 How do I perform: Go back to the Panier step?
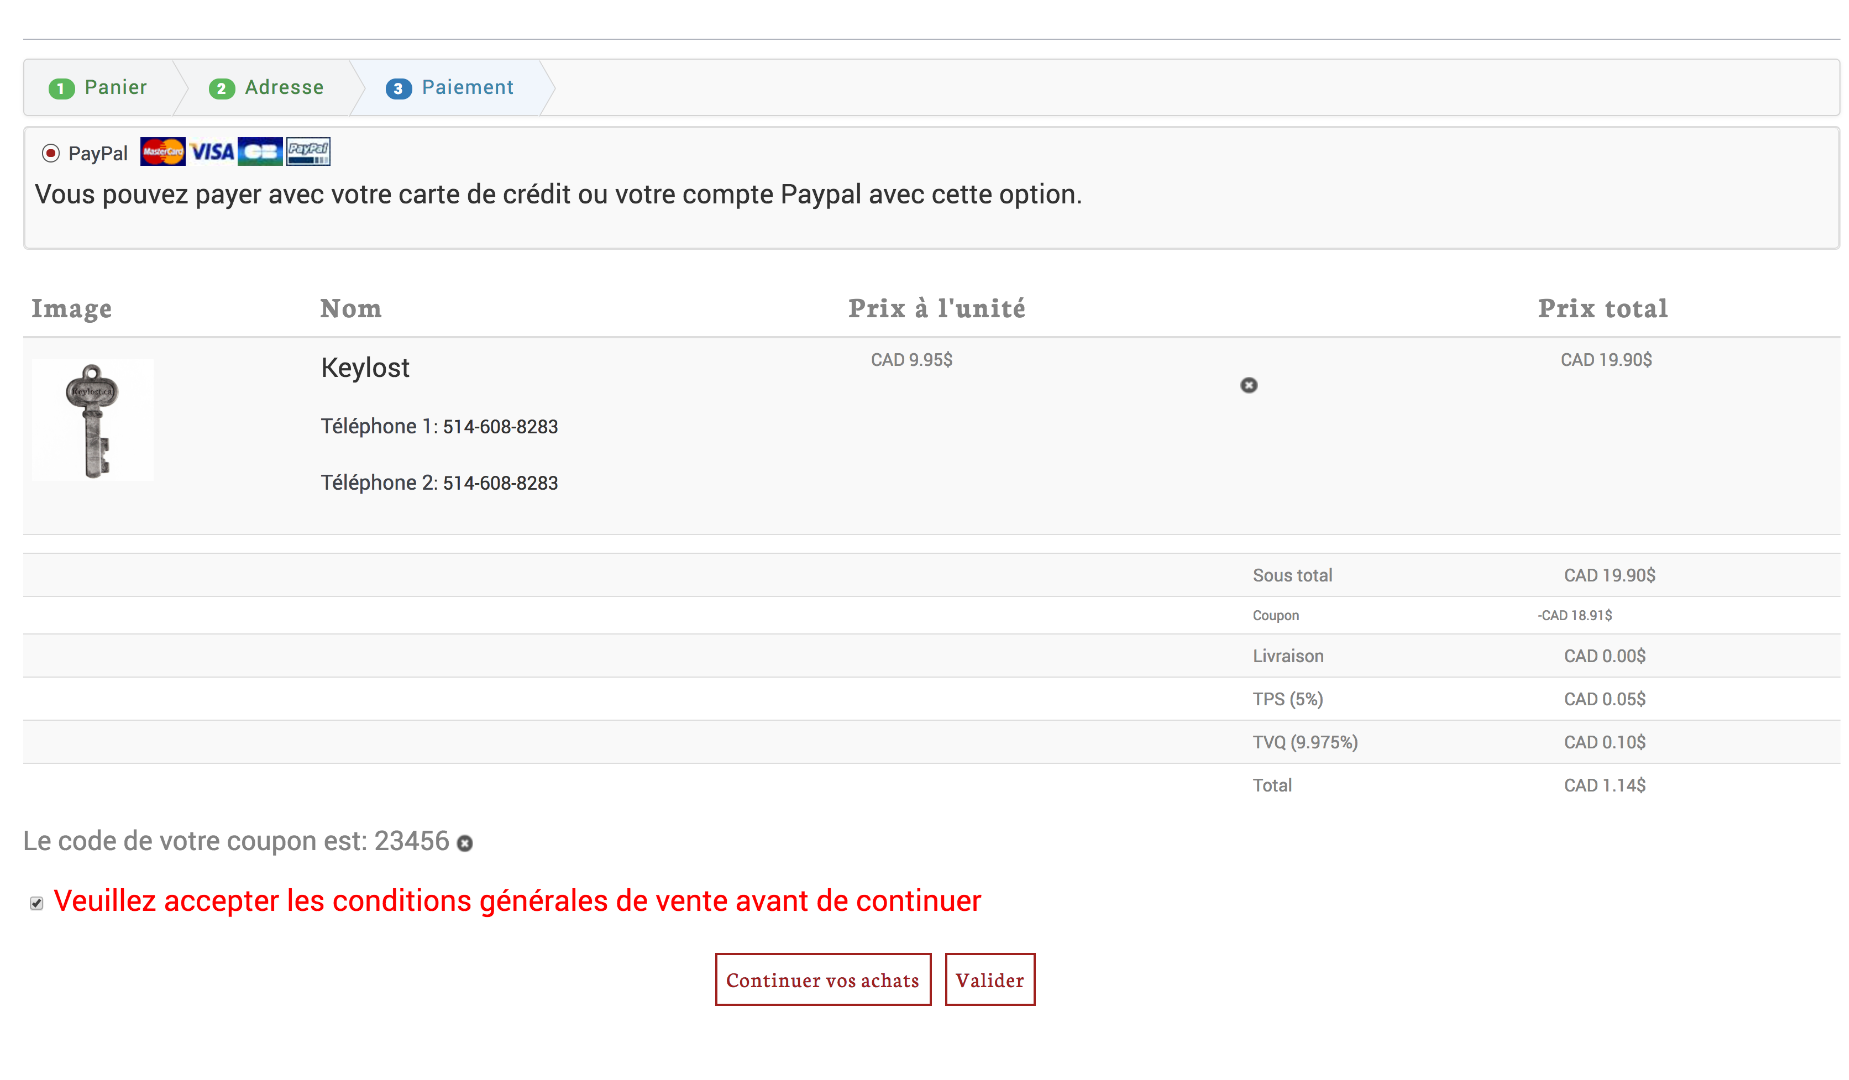click(x=99, y=88)
